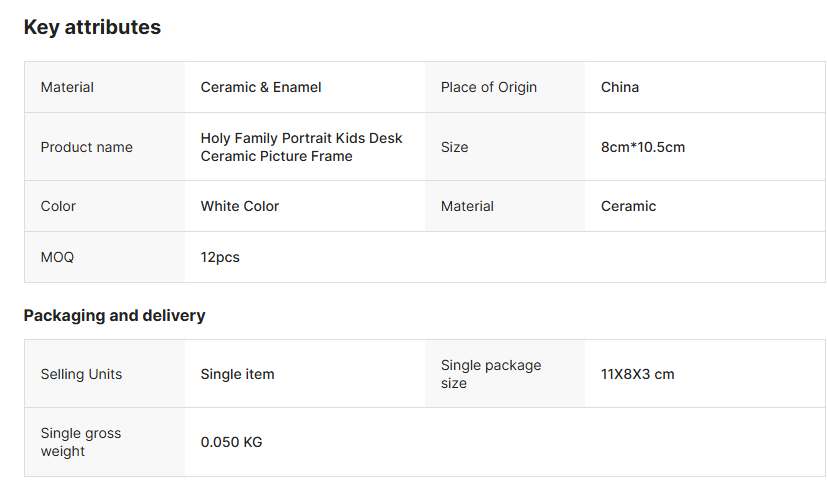
Task: Select the 0.050 KG weight value
Action: (231, 442)
